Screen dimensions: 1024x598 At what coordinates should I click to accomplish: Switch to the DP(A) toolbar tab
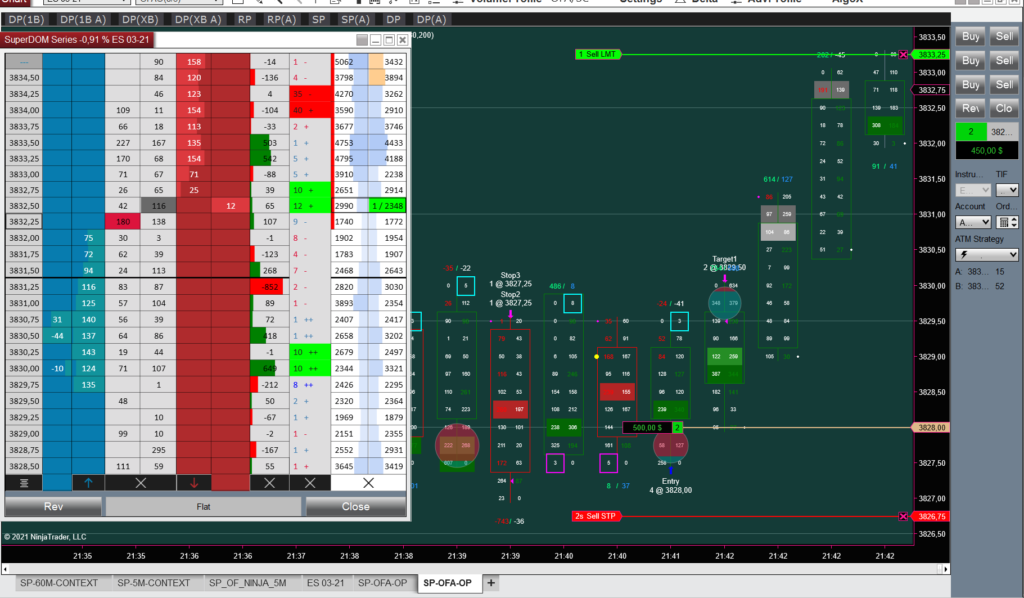(431, 20)
